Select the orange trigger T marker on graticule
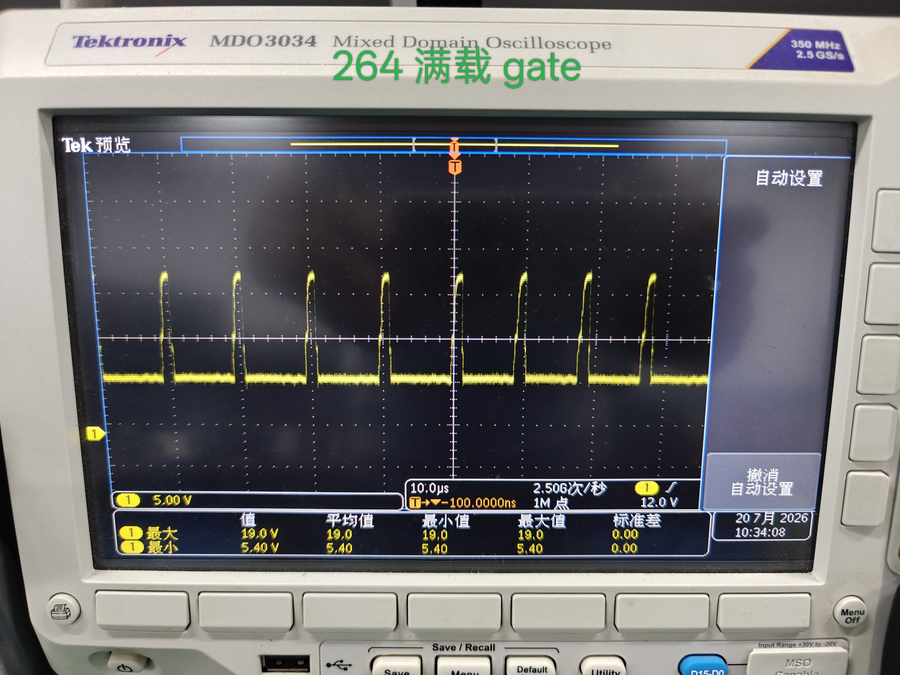This screenshot has height=675, width=900. point(455,167)
